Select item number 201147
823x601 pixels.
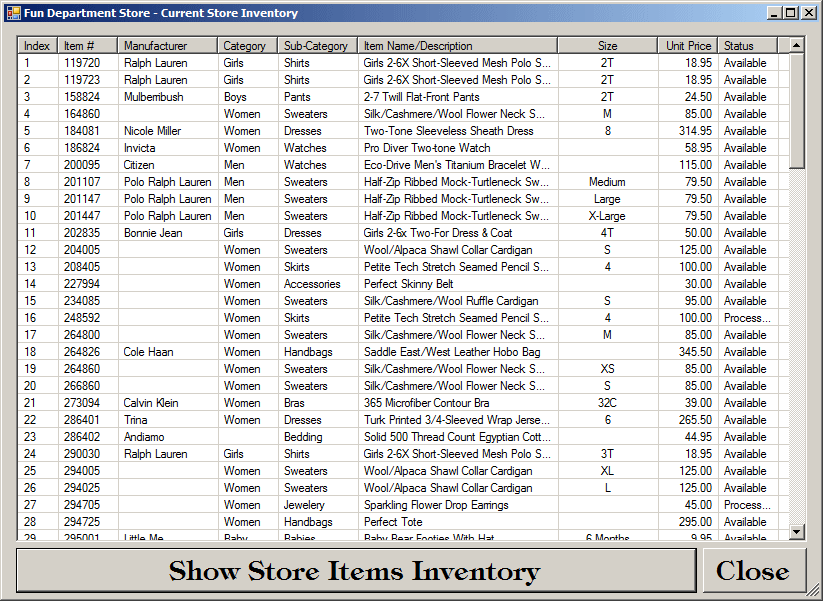(x=82, y=199)
